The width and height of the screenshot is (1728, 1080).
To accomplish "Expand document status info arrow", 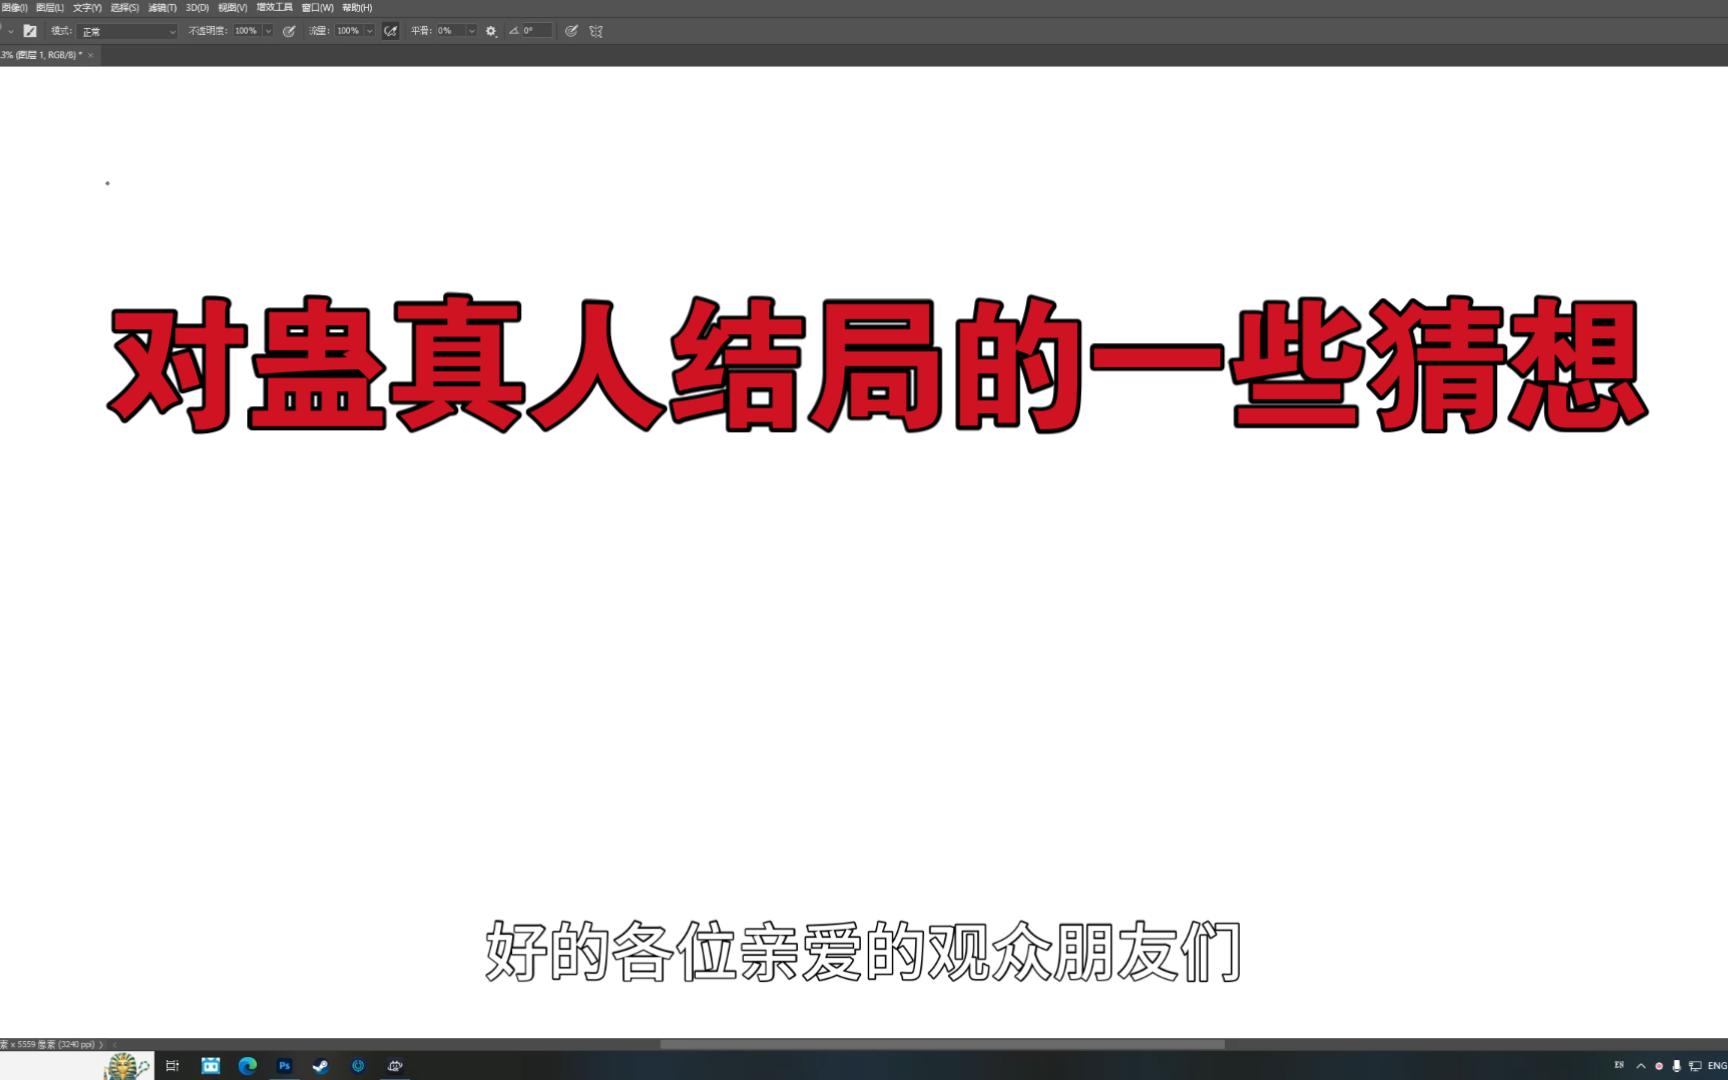I will pos(102,1044).
